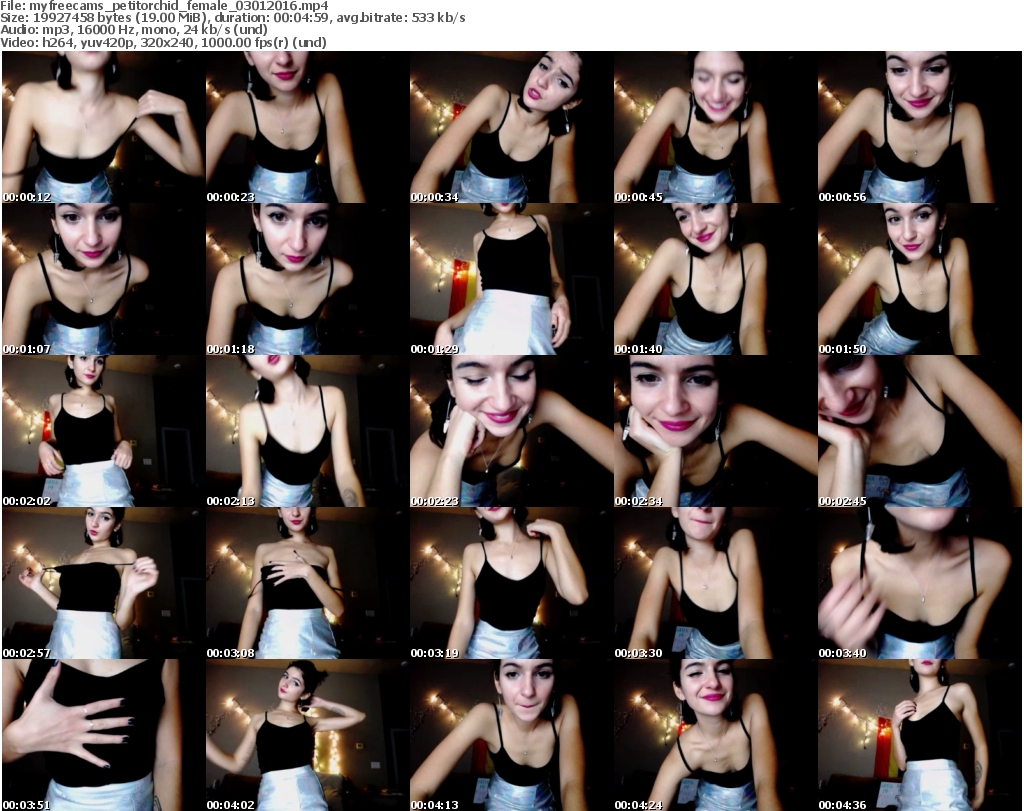Open the thumbnail at 00:02:23
Viewport: 1024px width, 811px height.
[511, 432]
